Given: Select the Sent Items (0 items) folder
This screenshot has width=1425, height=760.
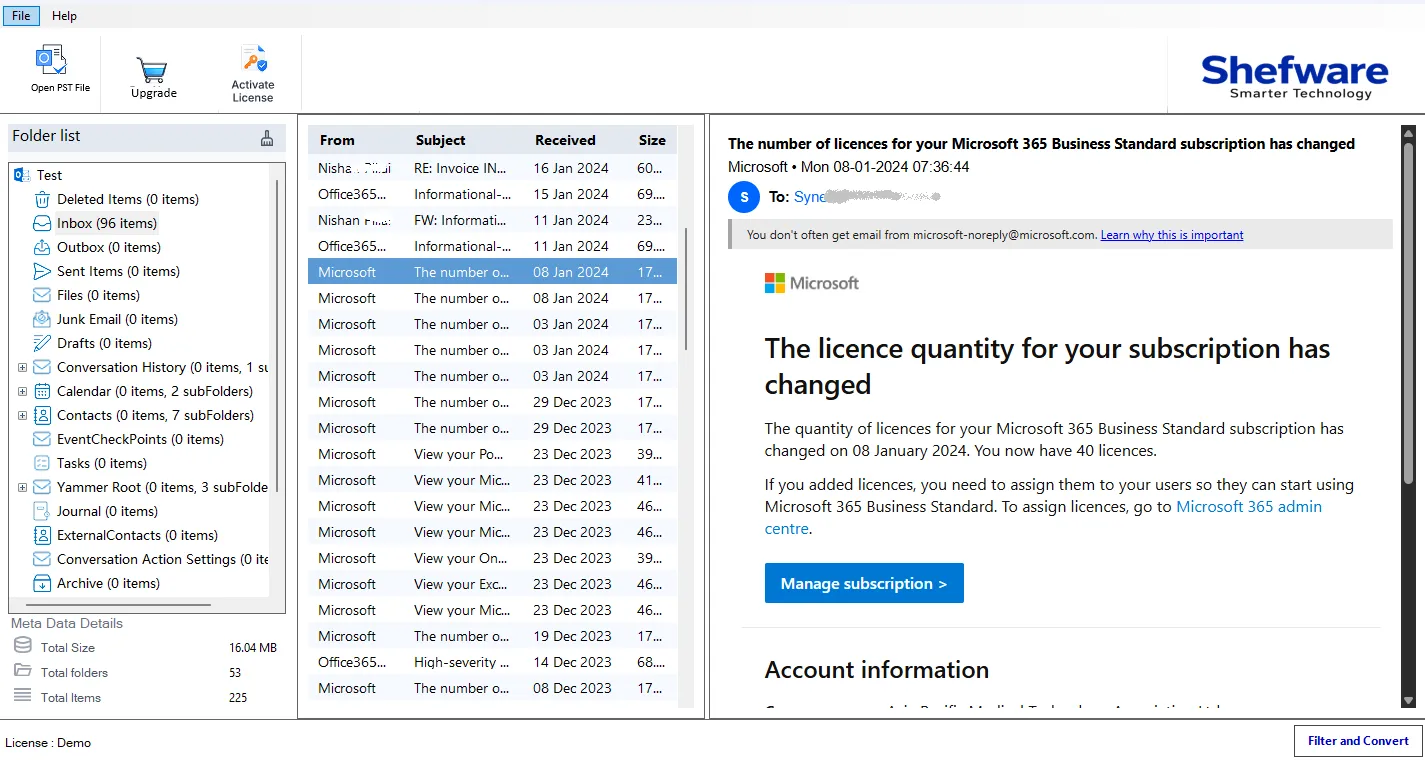Looking at the screenshot, I should pyautogui.click(x=118, y=271).
